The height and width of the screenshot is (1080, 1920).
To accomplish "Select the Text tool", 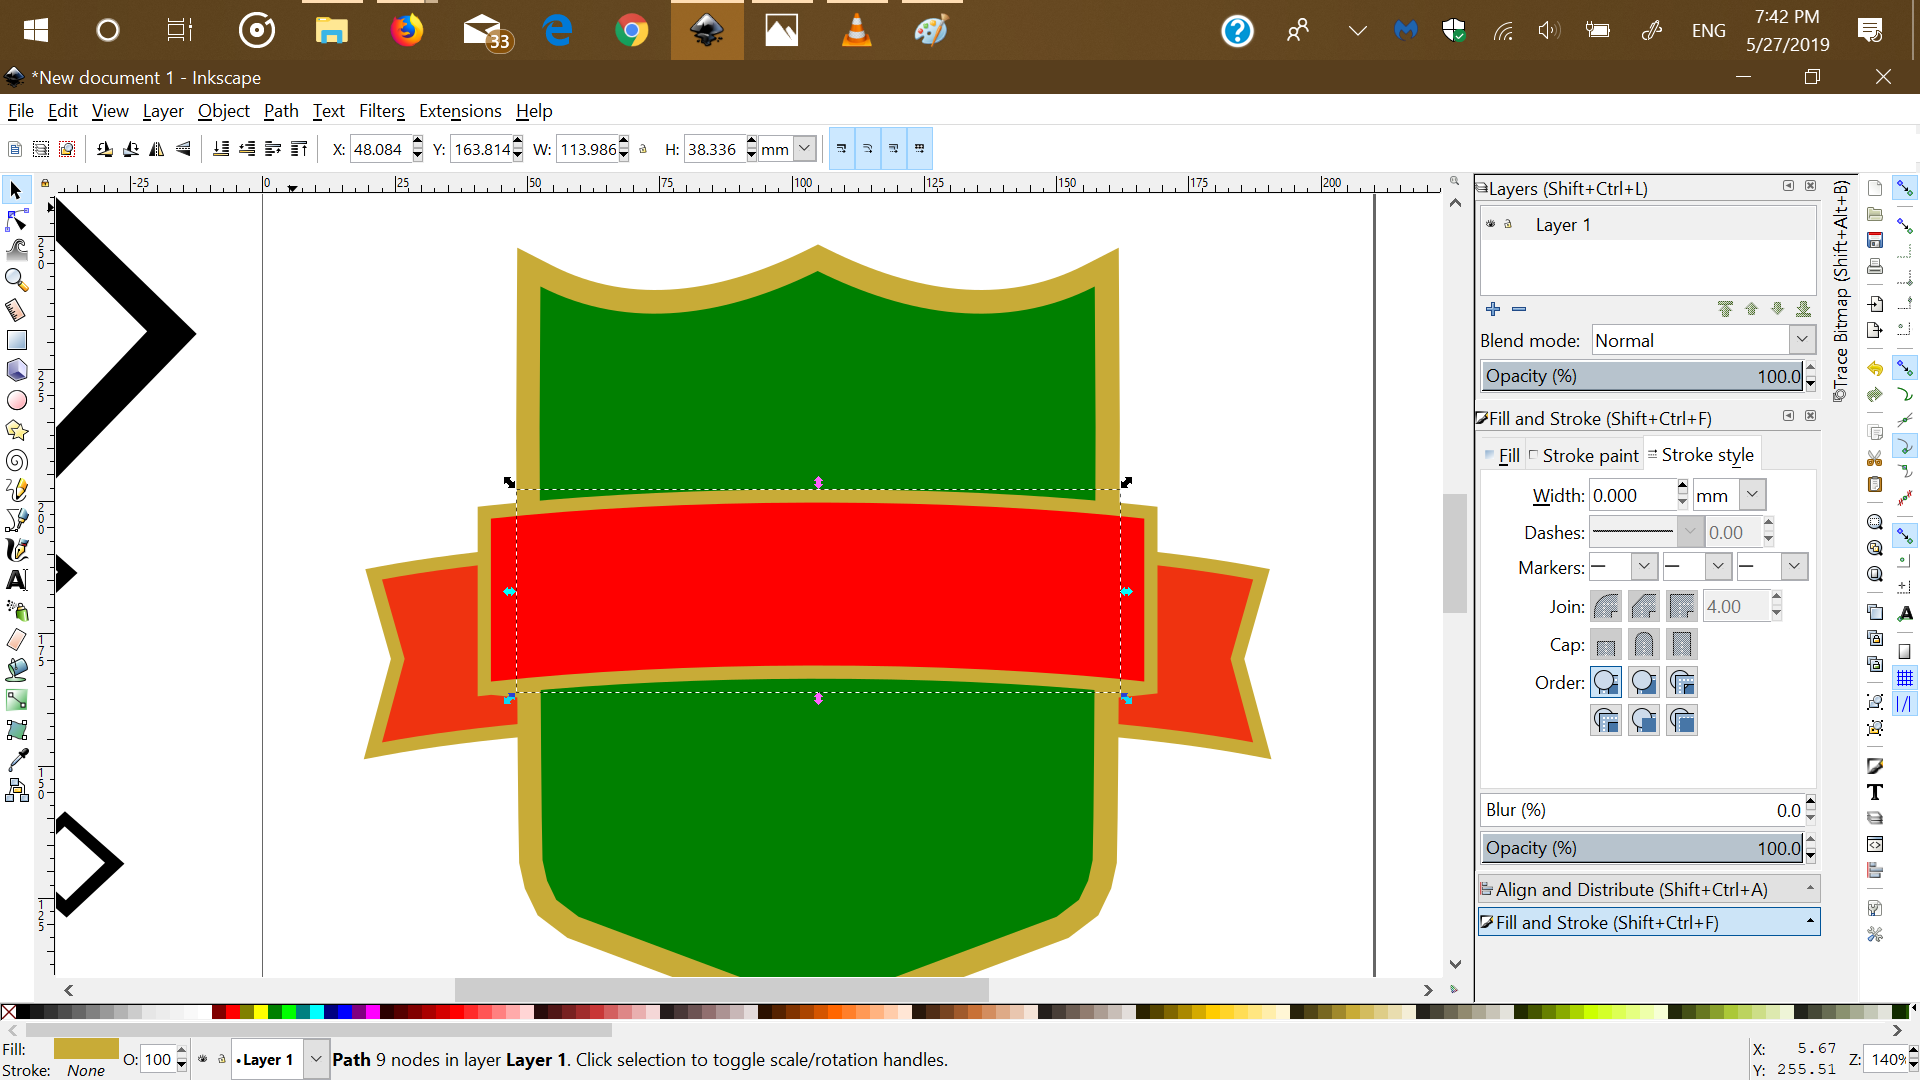I will [x=17, y=580].
